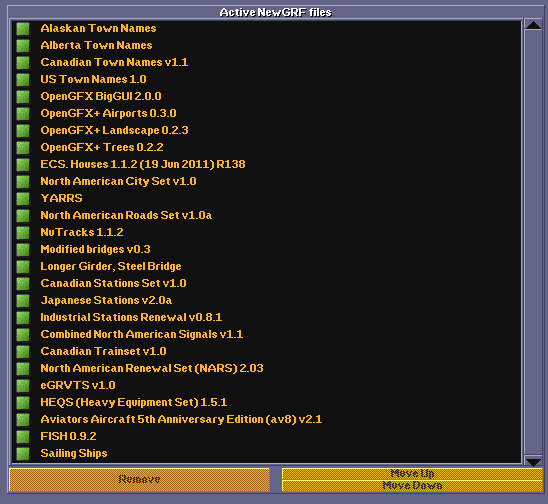Select Canadian Stations Set v1.0 entry
The width and height of the screenshot is (548, 504).
point(266,283)
